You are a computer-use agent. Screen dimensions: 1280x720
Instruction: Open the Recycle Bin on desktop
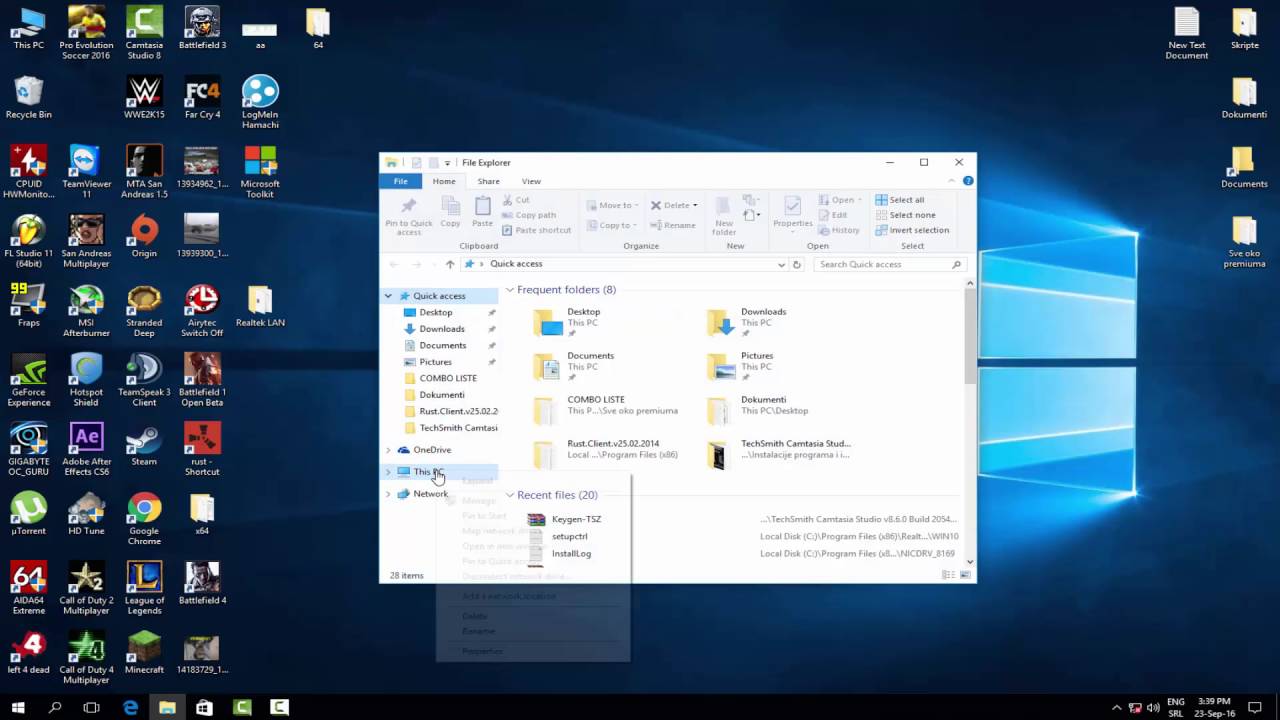point(28,98)
